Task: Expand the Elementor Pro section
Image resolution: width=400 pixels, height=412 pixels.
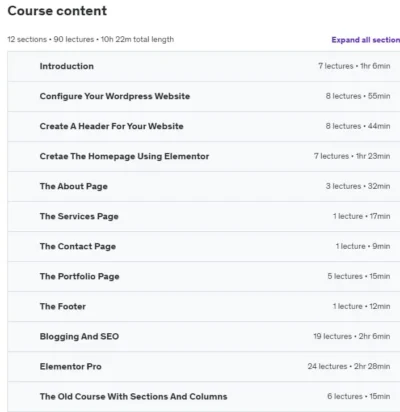Action: (x=204, y=366)
